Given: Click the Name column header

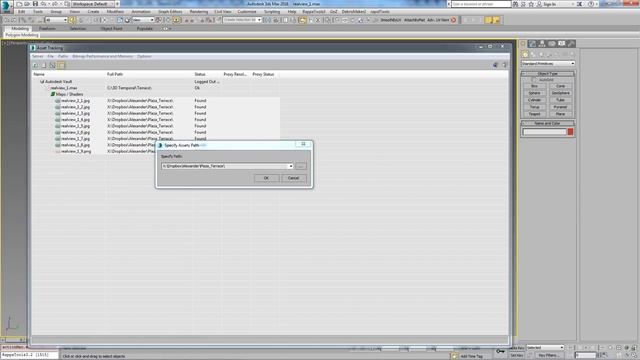Looking at the screenshot, I should coord(69,74).
